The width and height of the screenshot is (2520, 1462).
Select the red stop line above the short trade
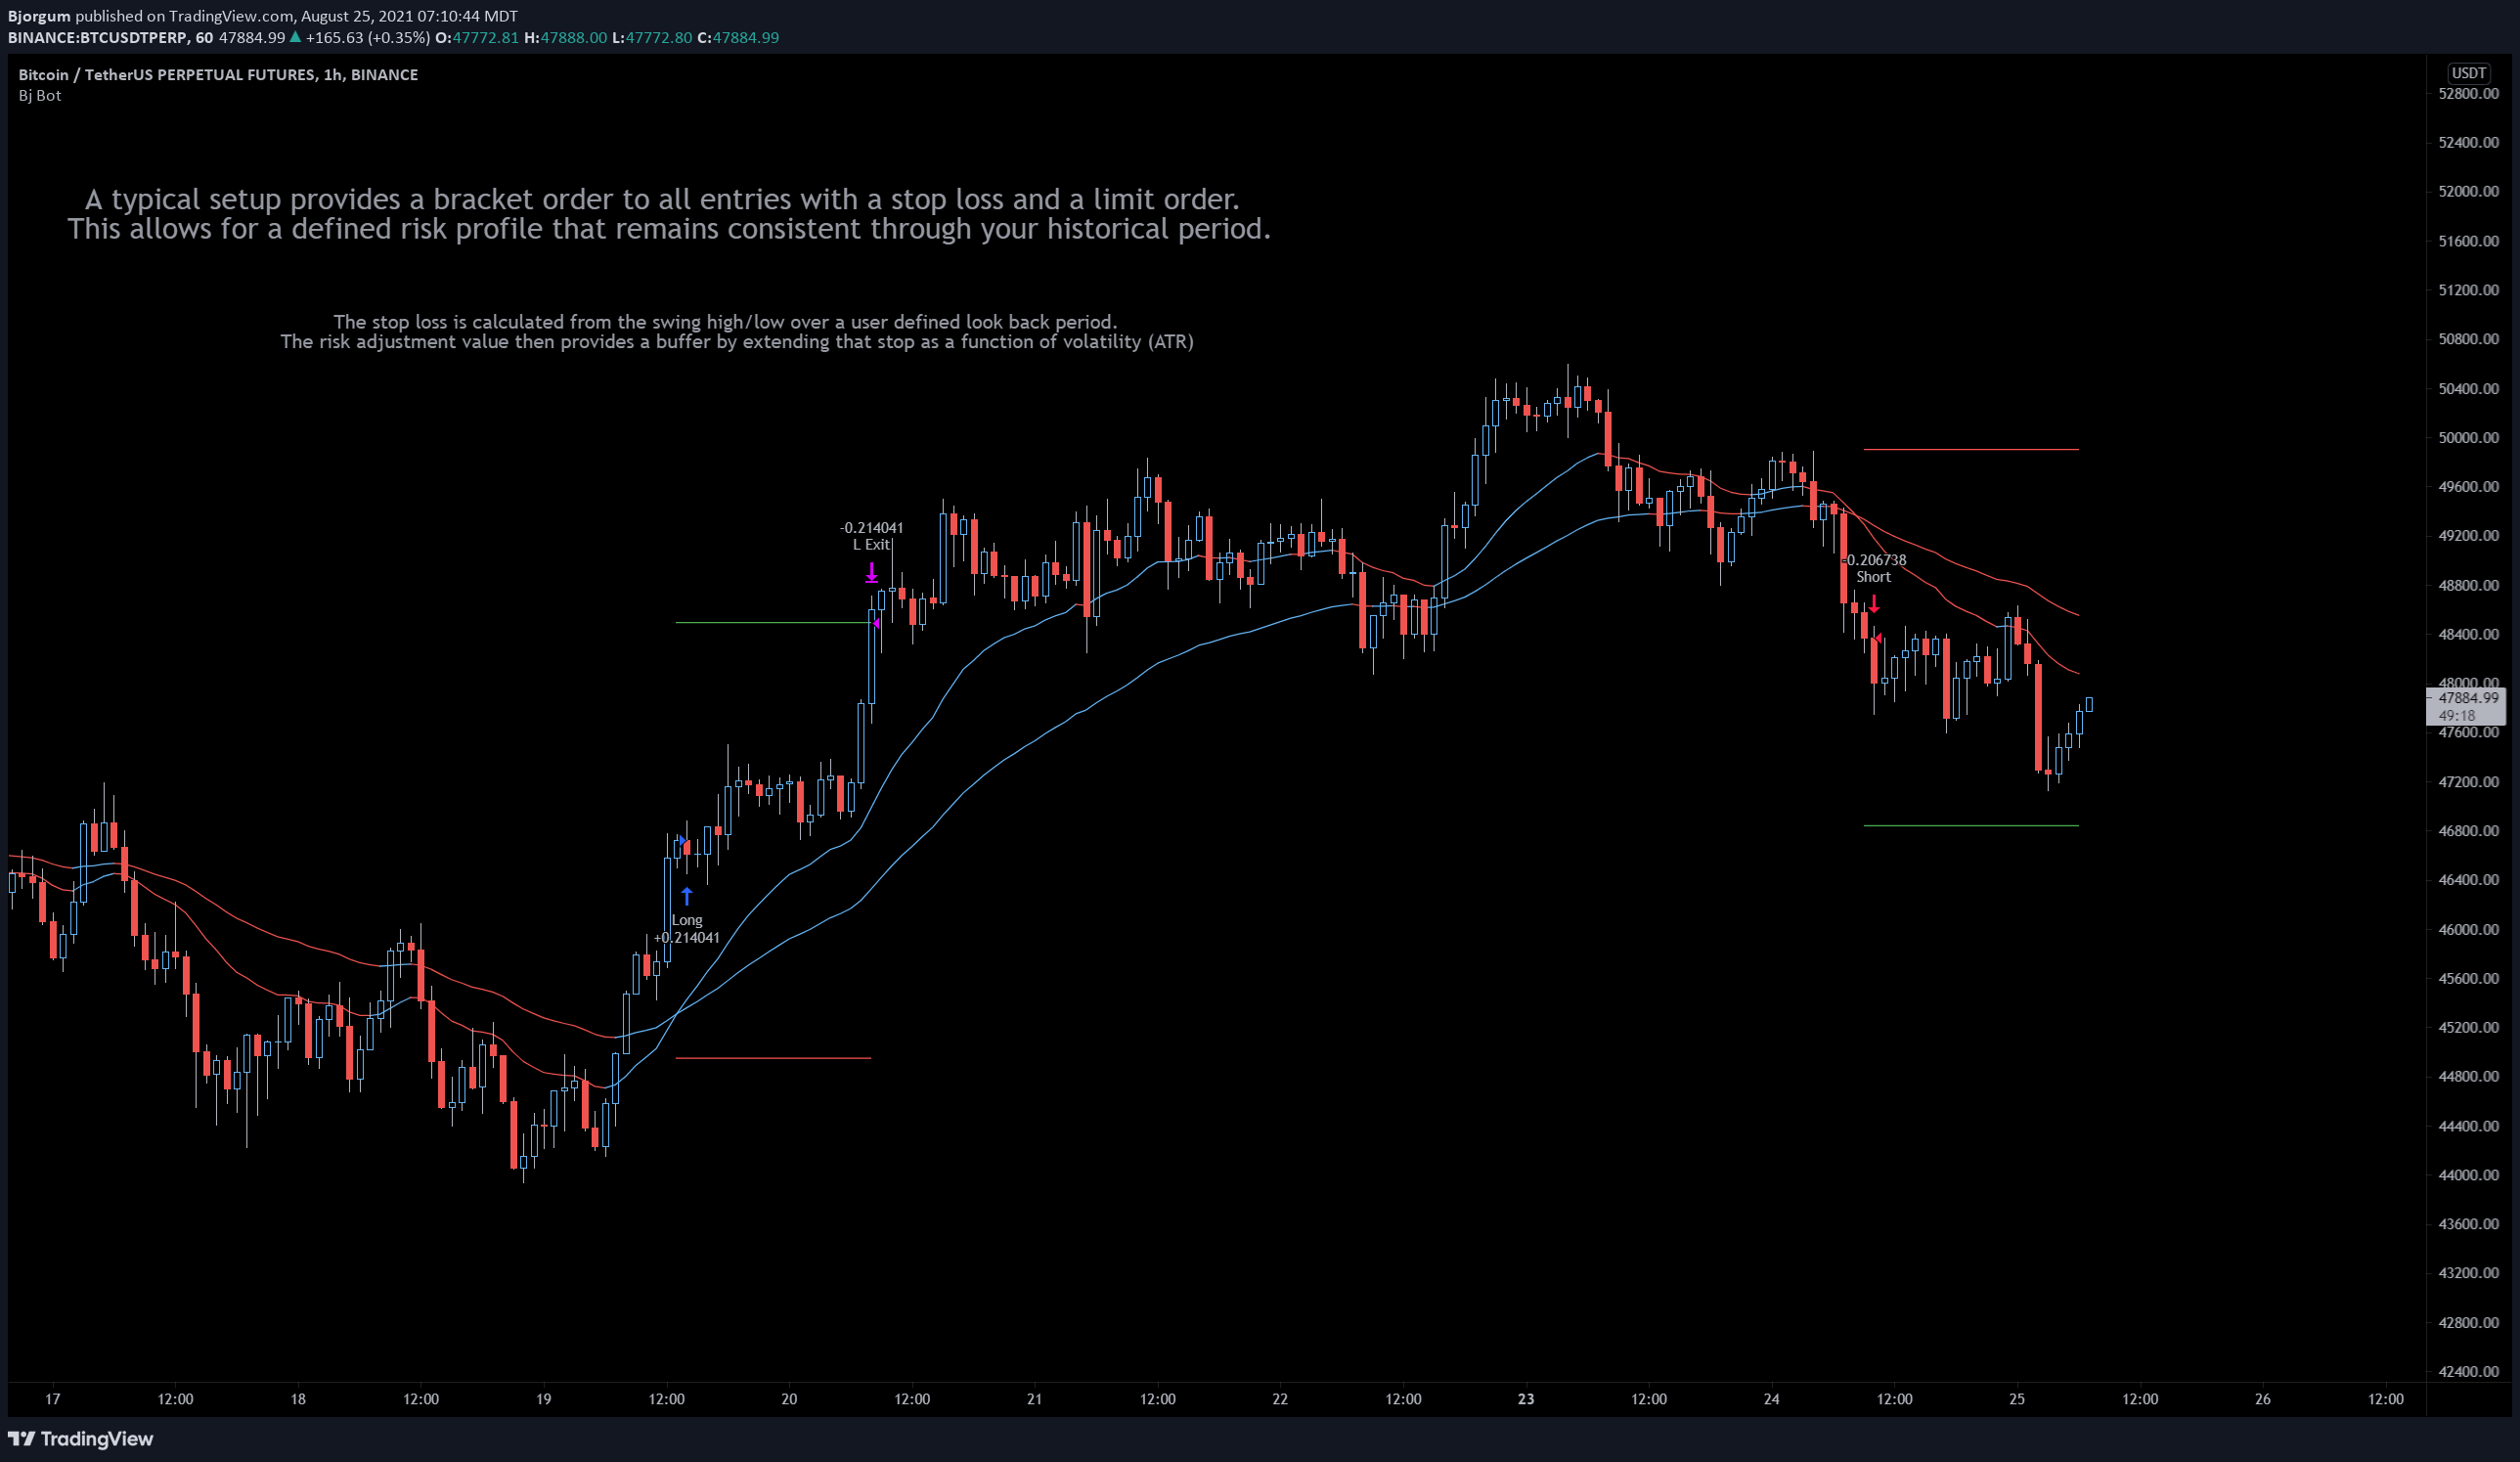(x=1971, y=449)
